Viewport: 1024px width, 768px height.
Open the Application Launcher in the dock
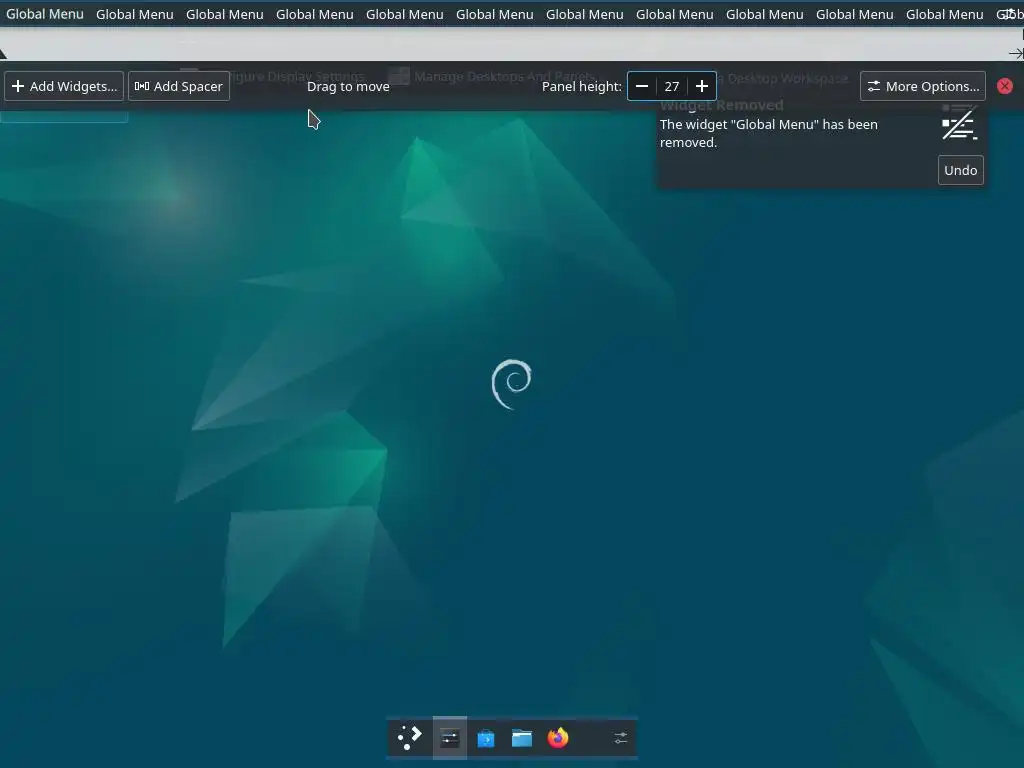pos(409,738)
